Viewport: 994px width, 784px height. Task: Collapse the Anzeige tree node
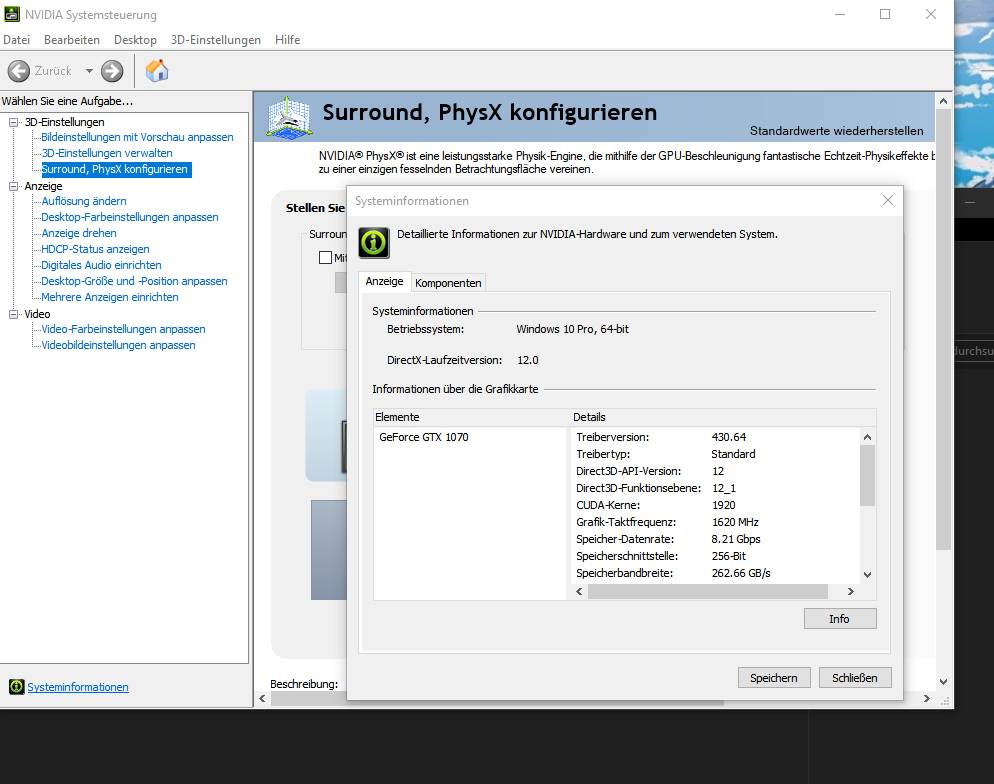coord(13,186)
